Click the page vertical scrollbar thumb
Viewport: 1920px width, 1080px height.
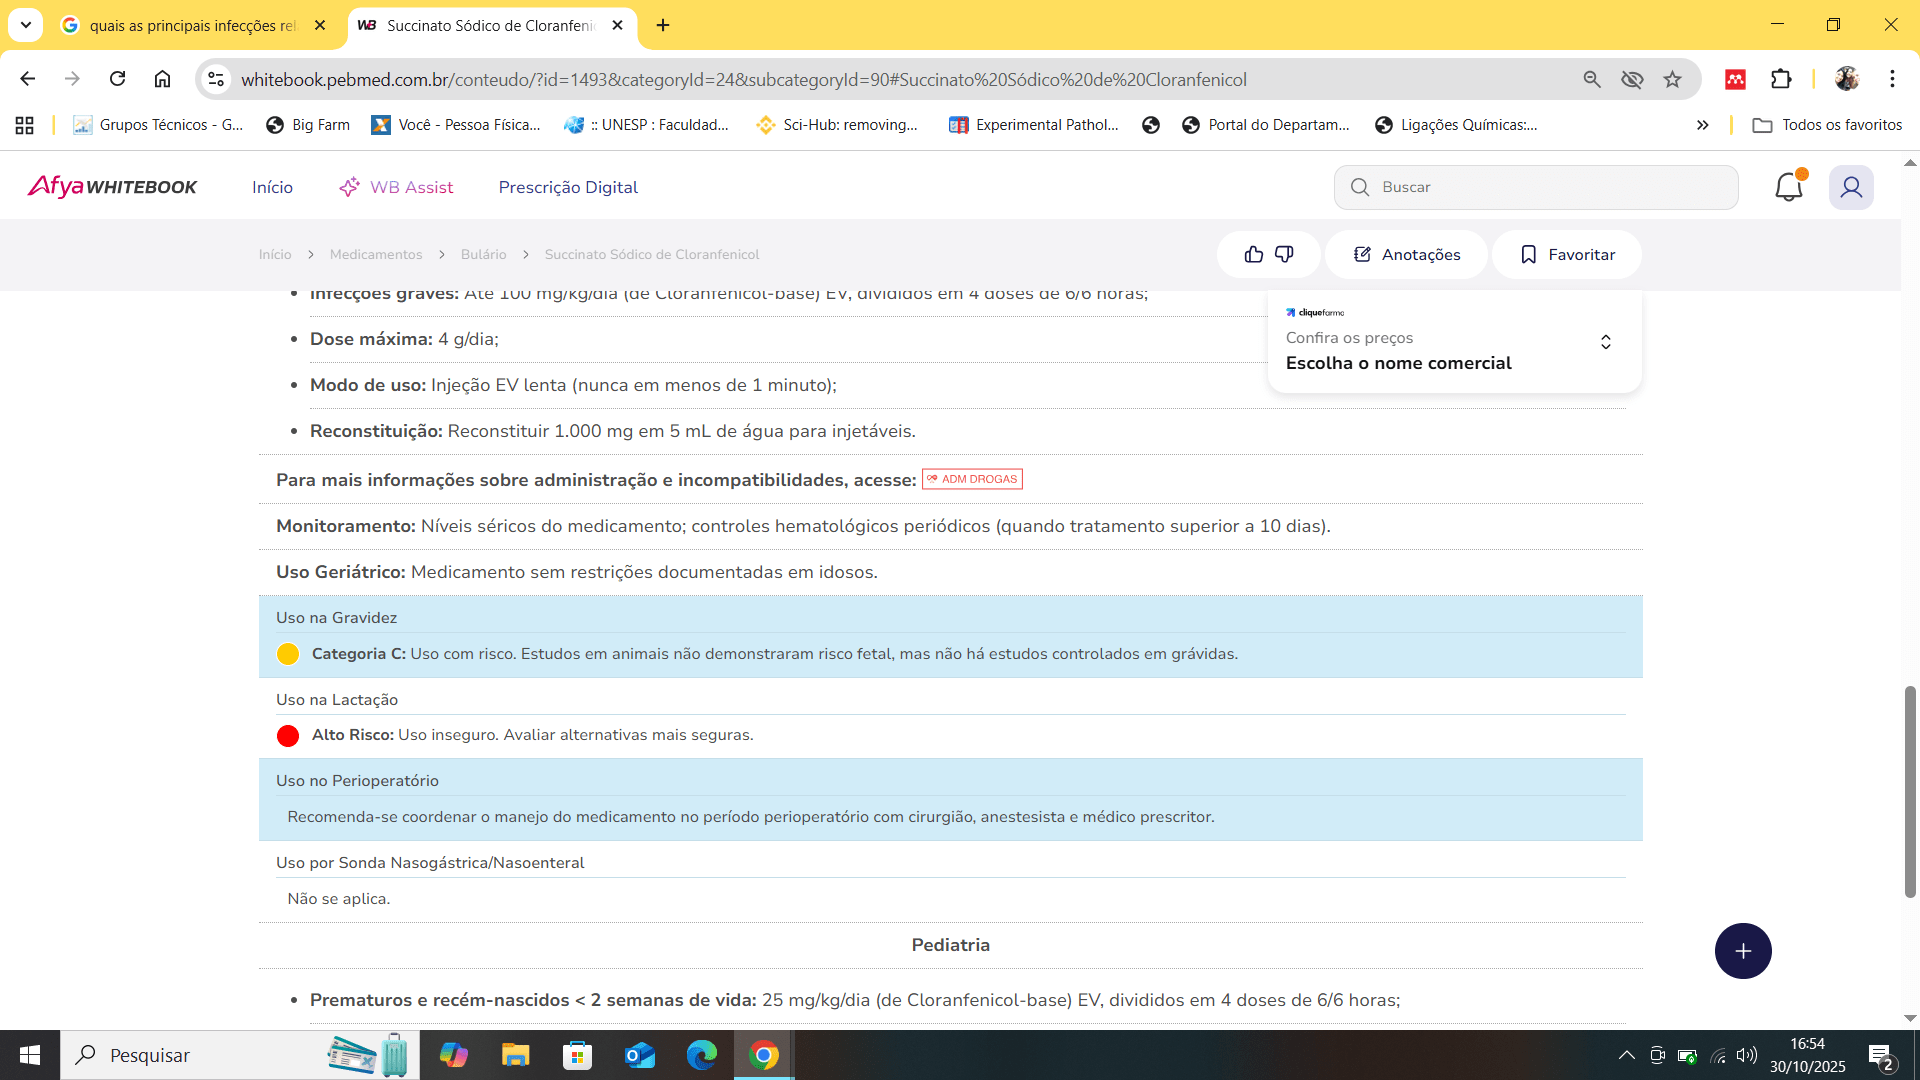point(1909,790)
